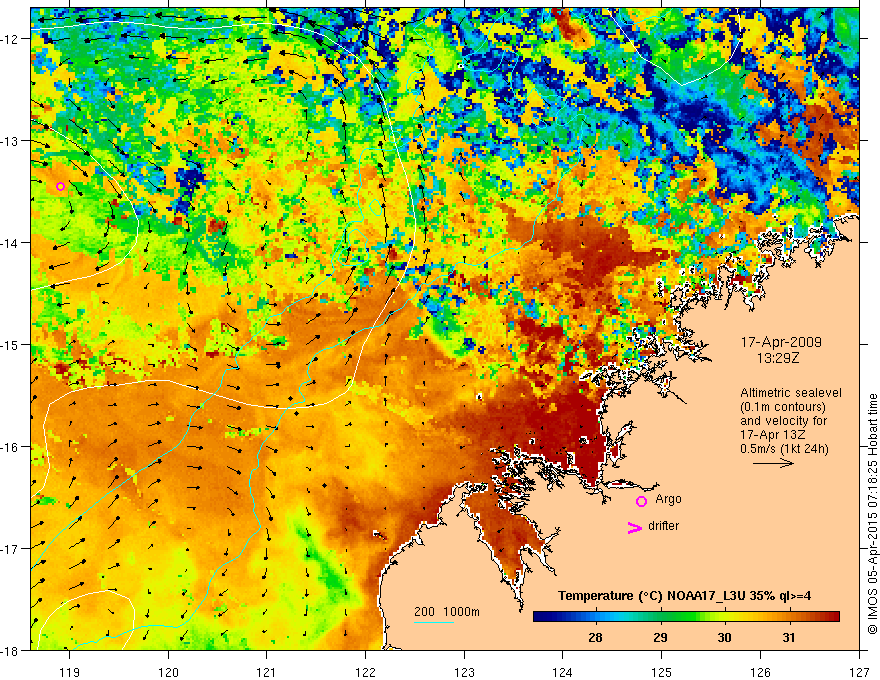880x680 pixels.
Task: Click the 'Argo' legend label
Action: [668, 499]
